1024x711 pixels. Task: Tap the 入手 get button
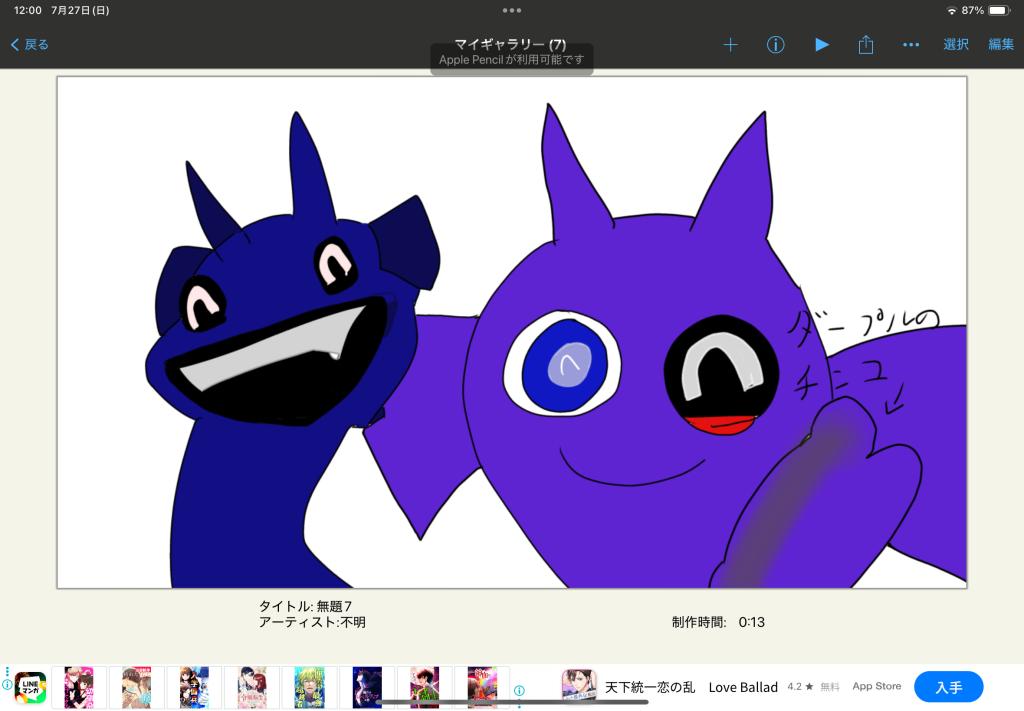click(x=948, y=687)
